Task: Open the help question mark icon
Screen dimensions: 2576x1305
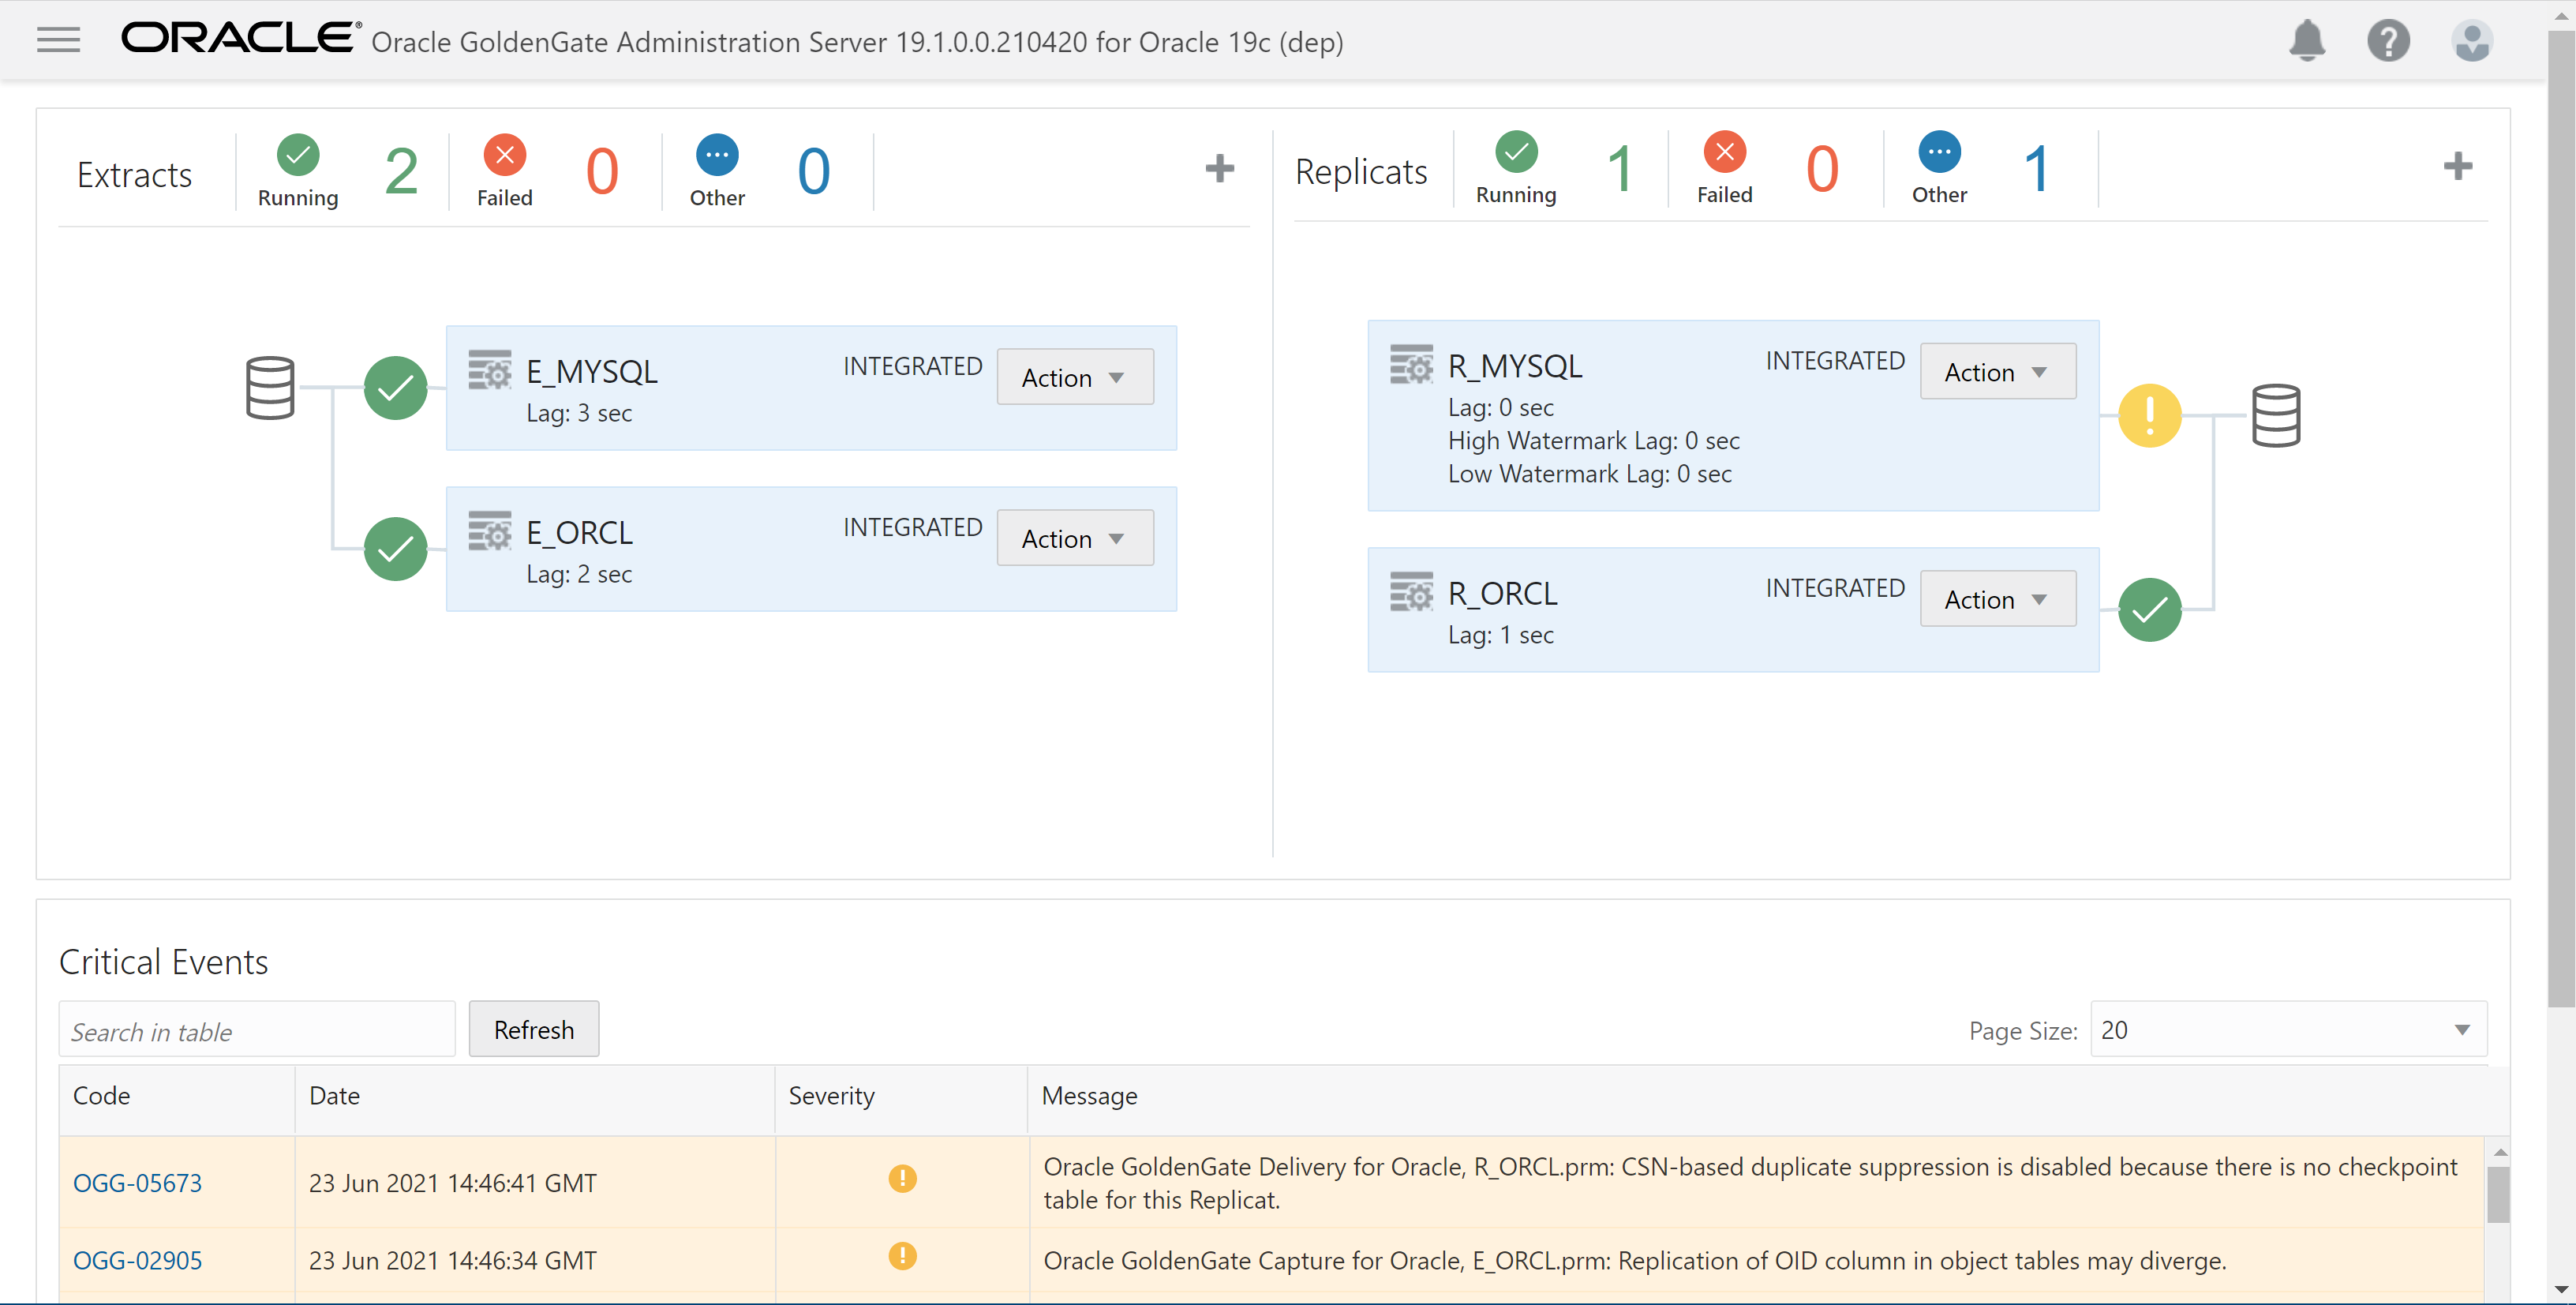Action: pos(2389,41)
